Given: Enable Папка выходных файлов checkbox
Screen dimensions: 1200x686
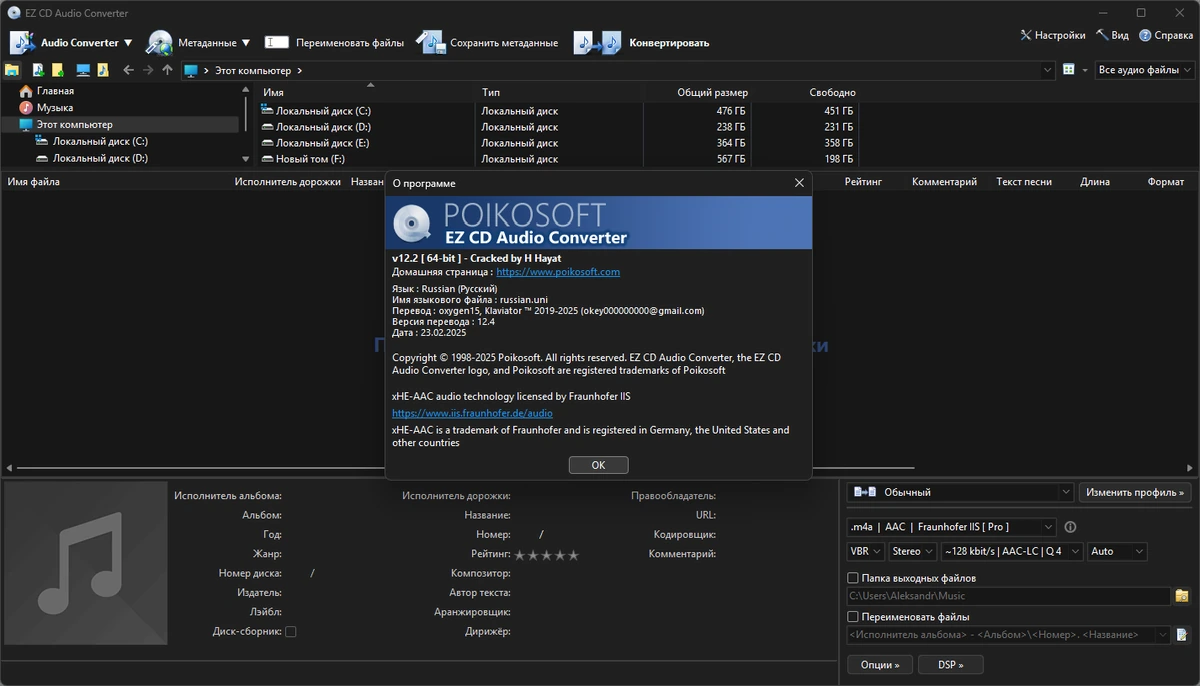Looking at the screenshot, I should click(853, 578).
